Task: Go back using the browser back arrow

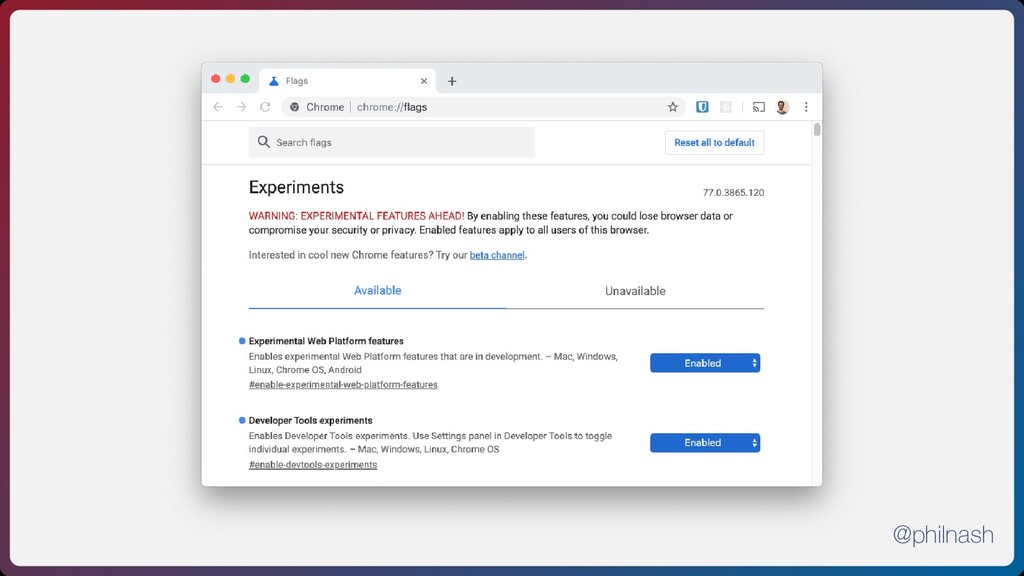Action: pyautogui.click(x=218, y=107)
